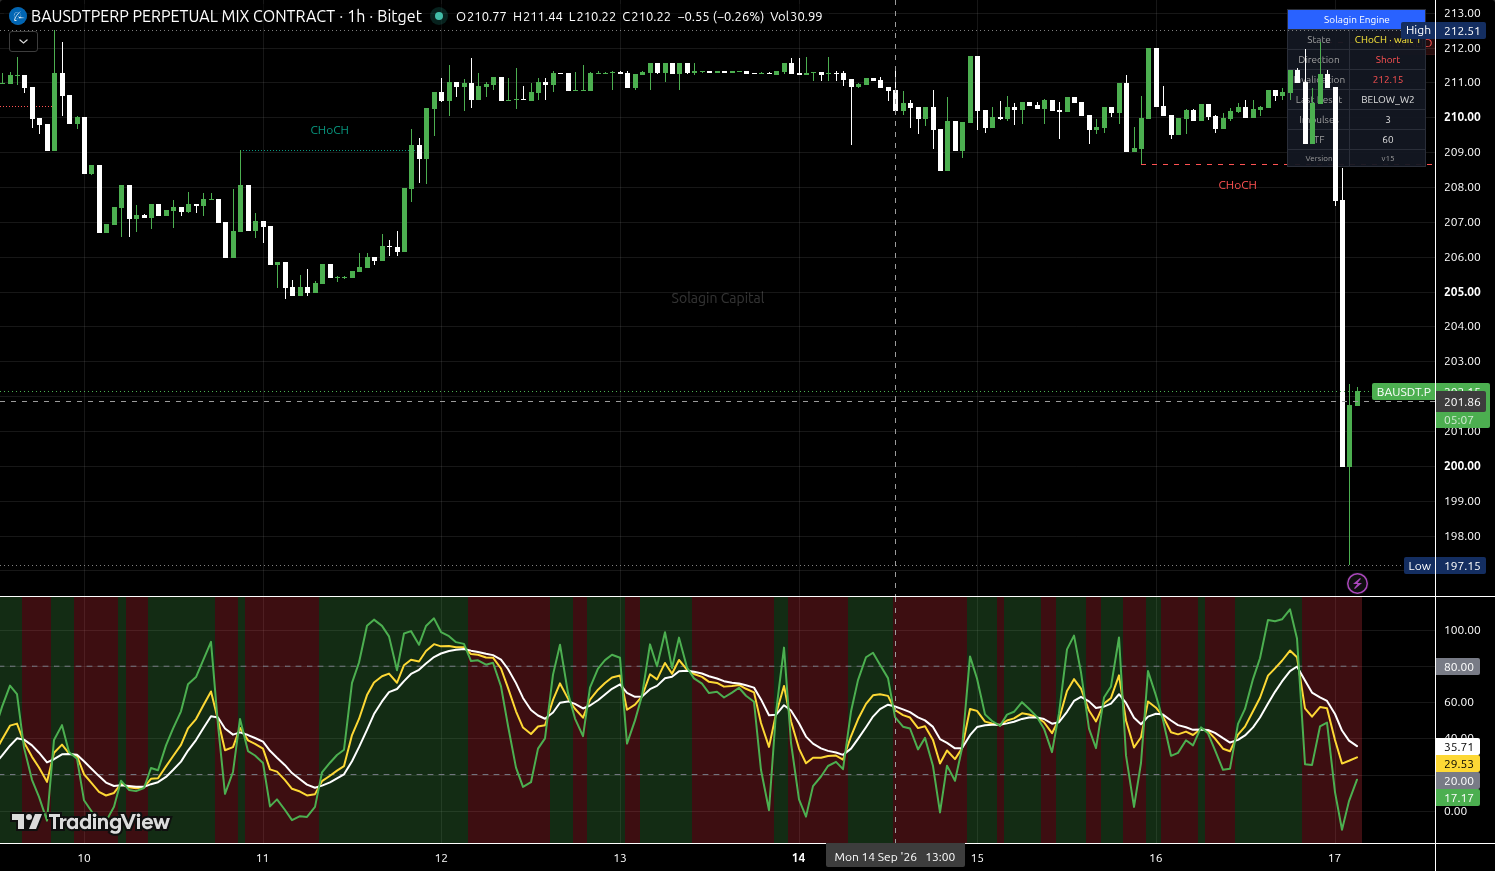Click the 35.71 white indicator value
1495x871 pixels.
(1459, 747)
